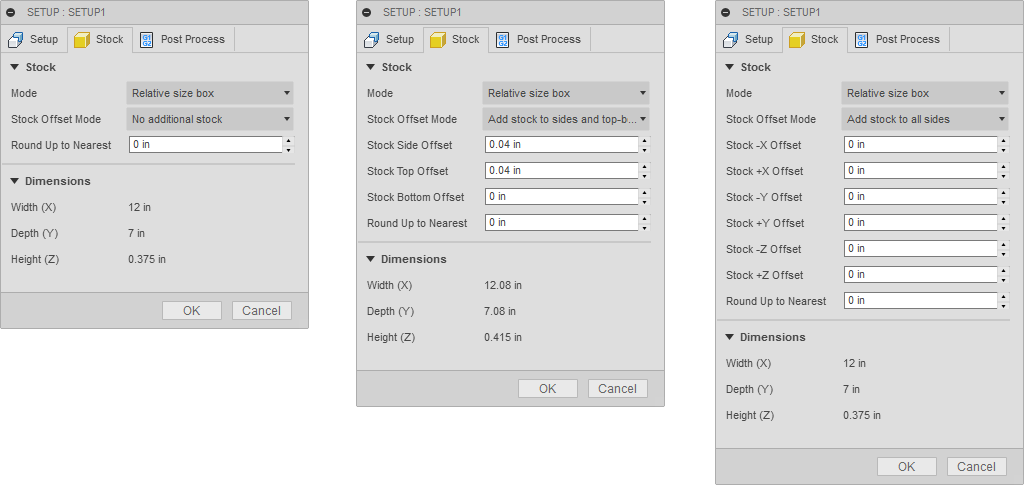Open Post Process tab in left dialog
This screenshot has height=486, width=1026.
[184, 39]
